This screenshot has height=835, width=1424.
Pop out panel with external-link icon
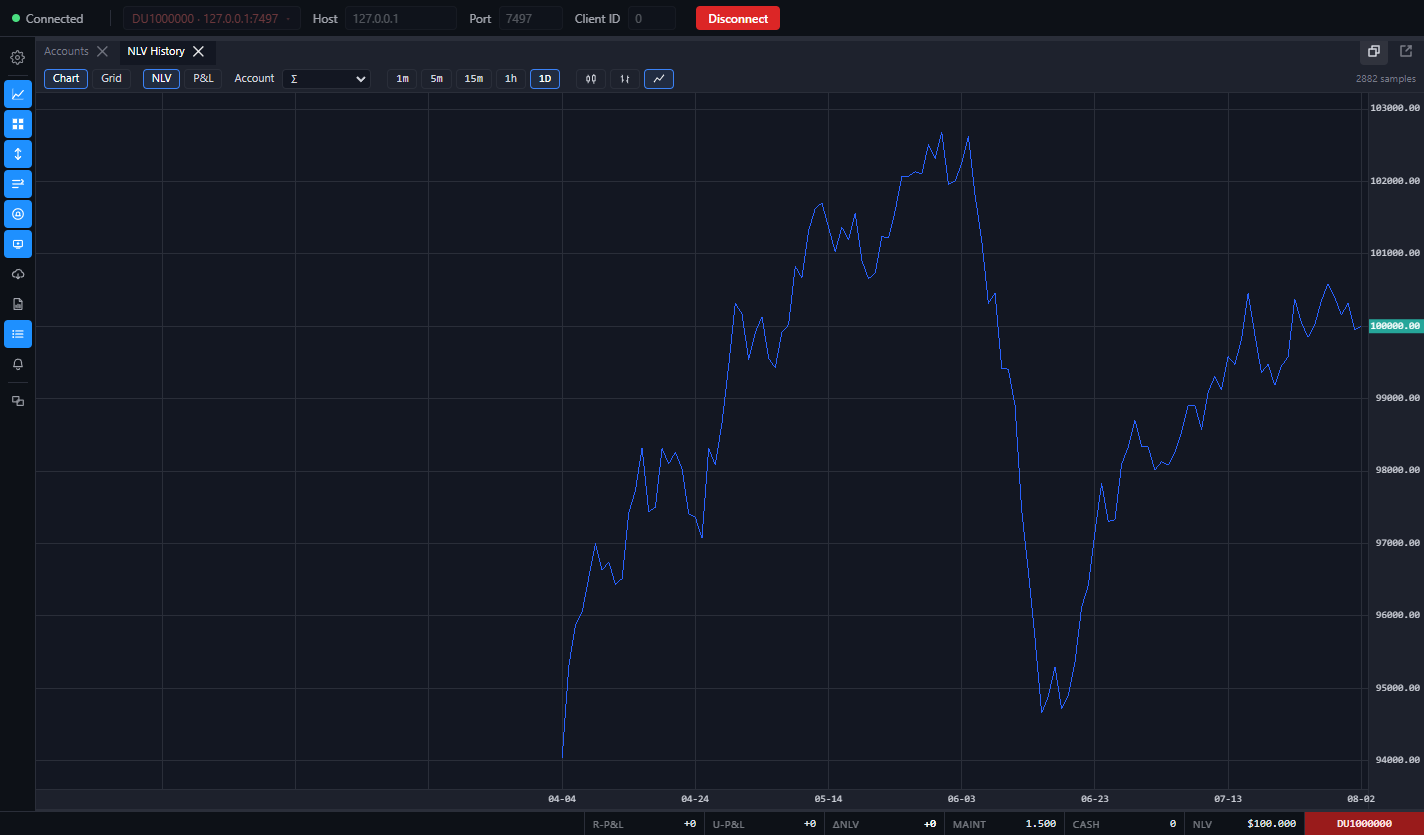click(1406, 51)
